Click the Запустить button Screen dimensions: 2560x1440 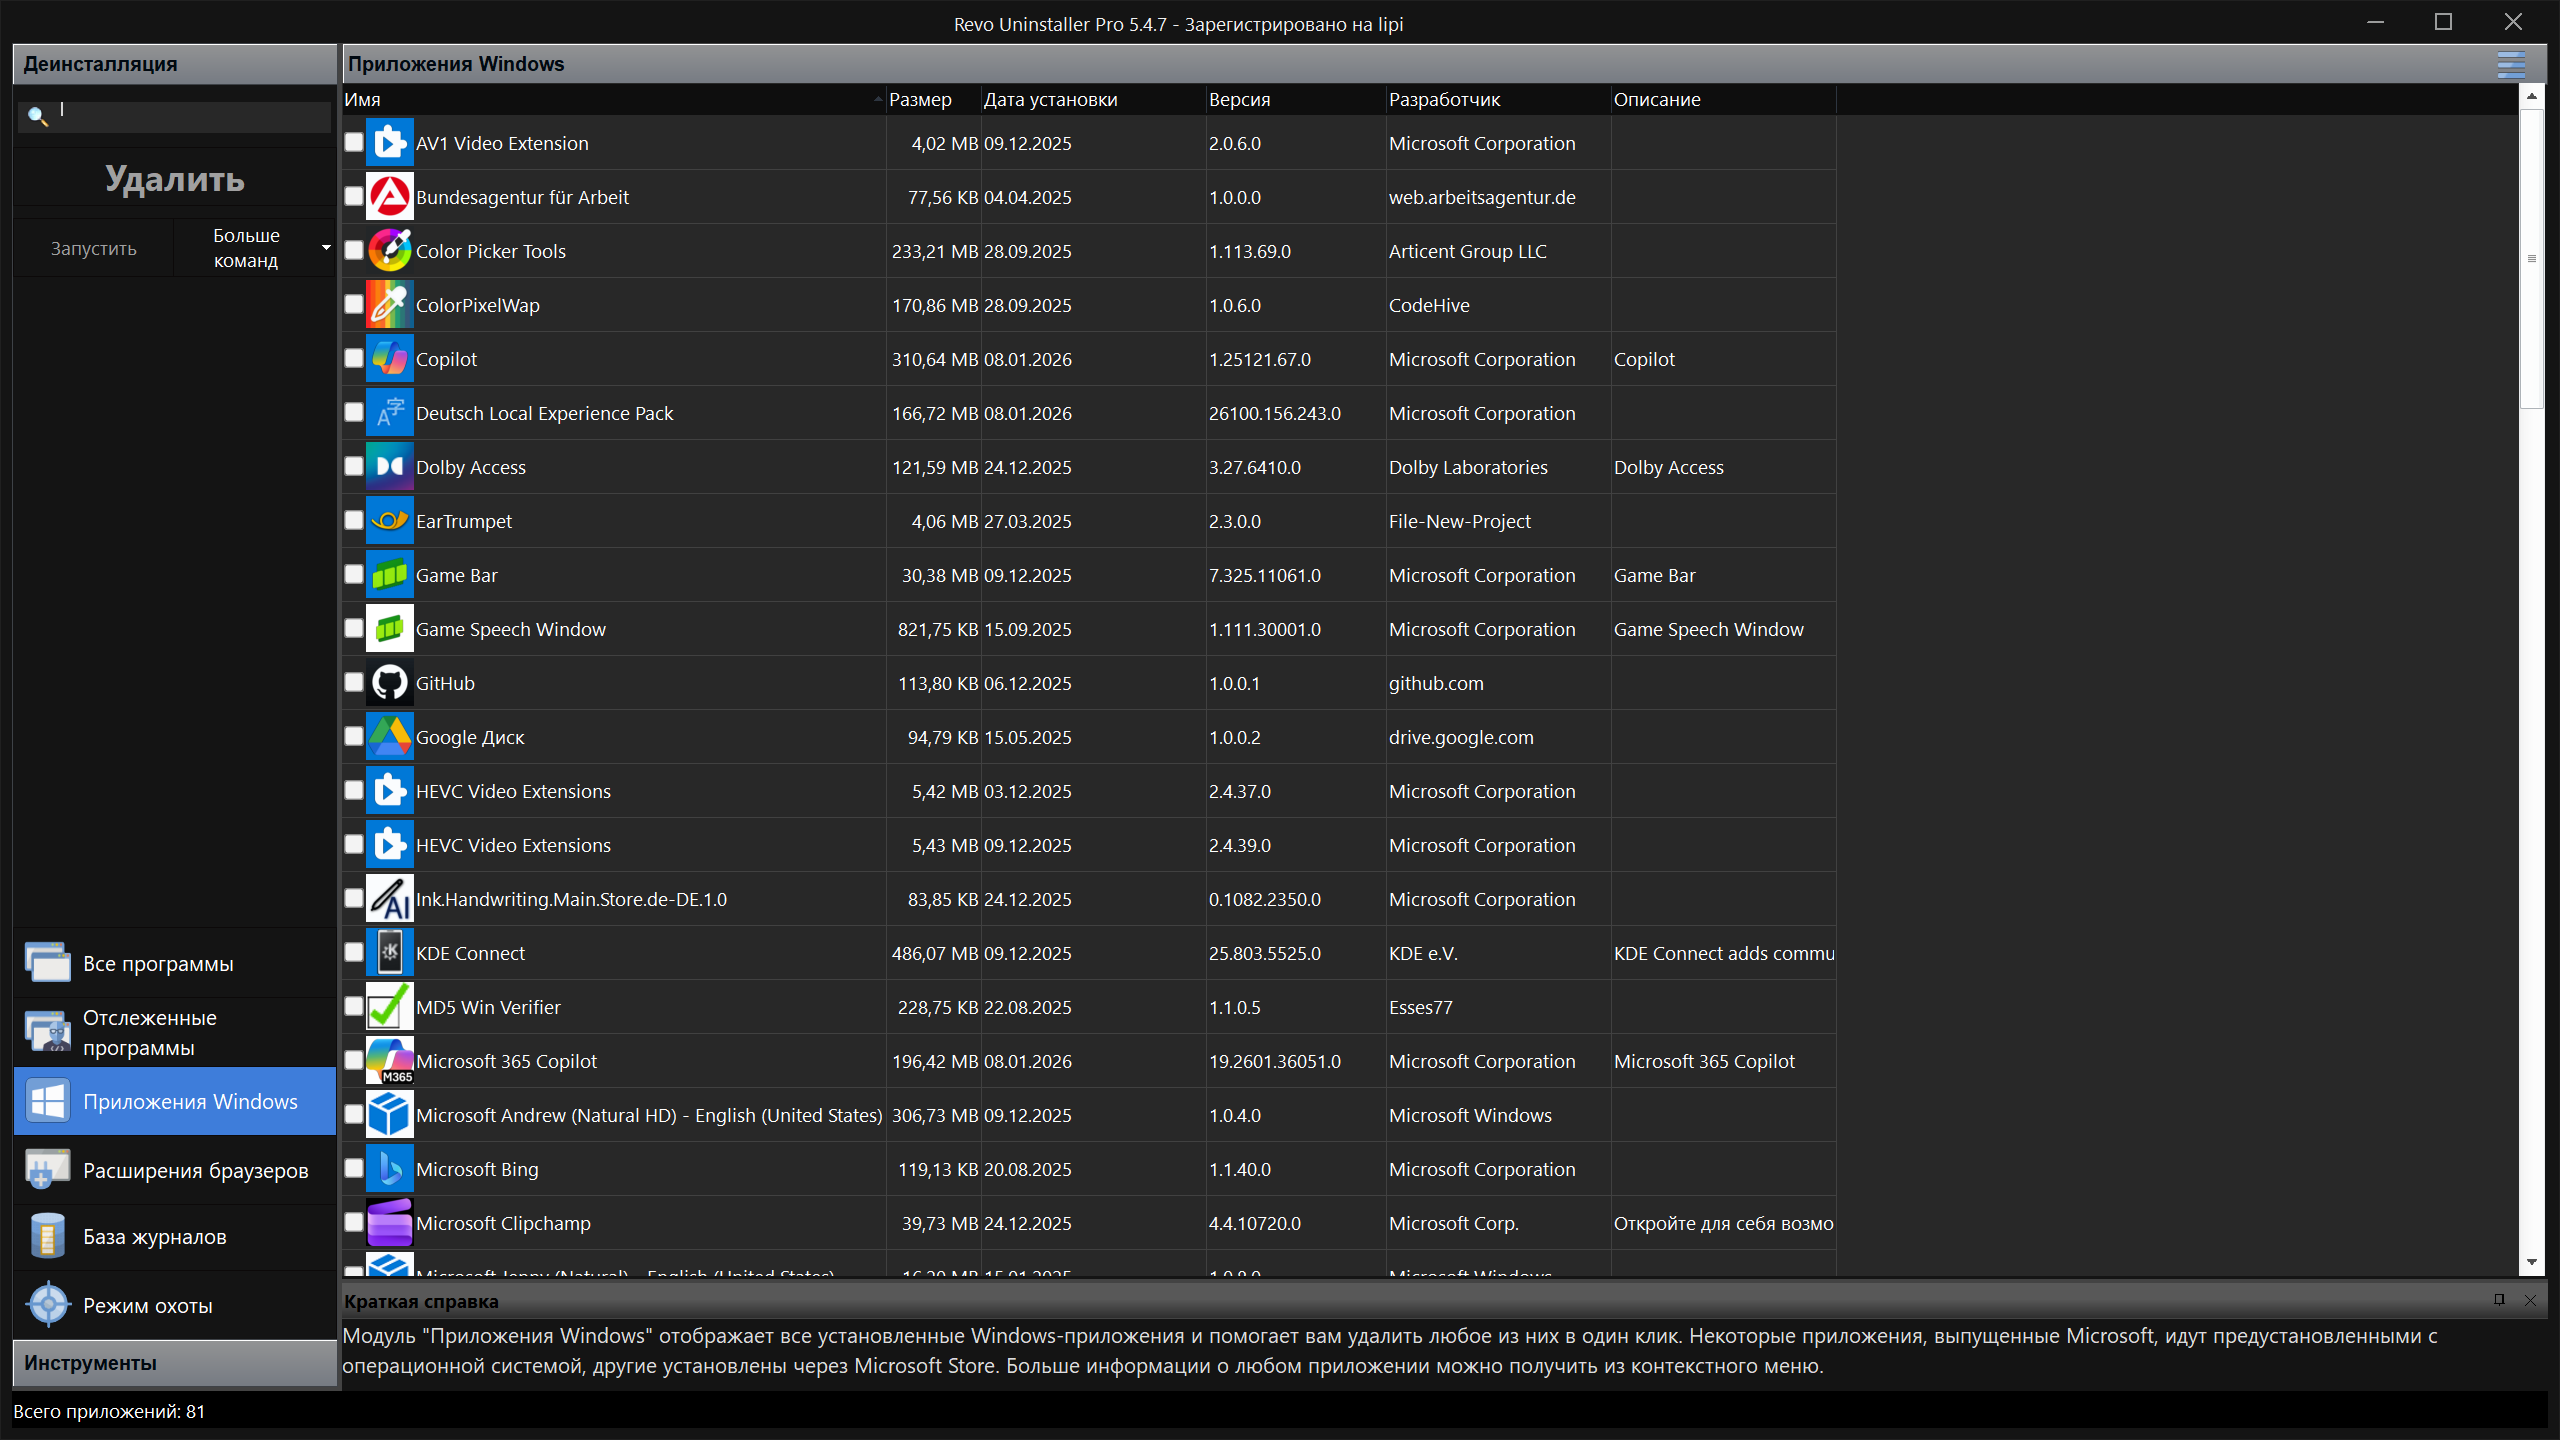tap(94, 248)
